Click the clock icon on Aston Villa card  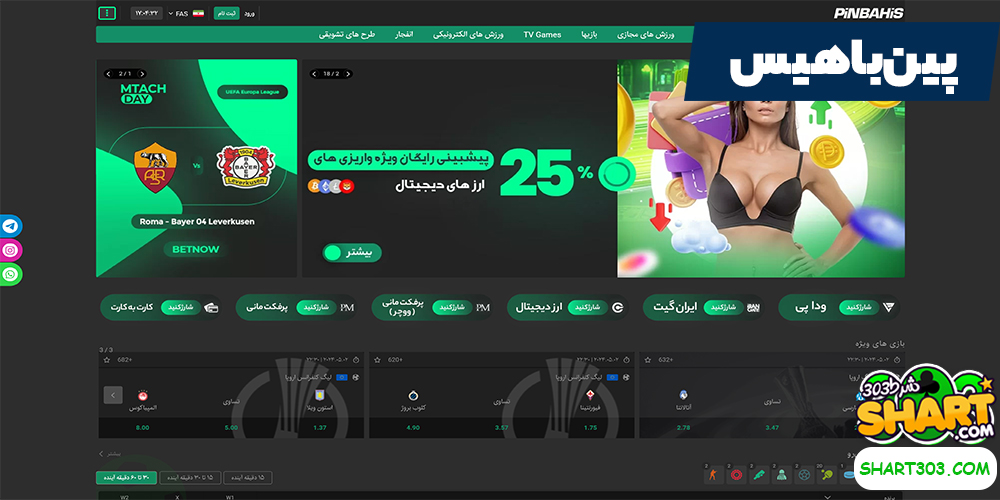pos(356,359)
